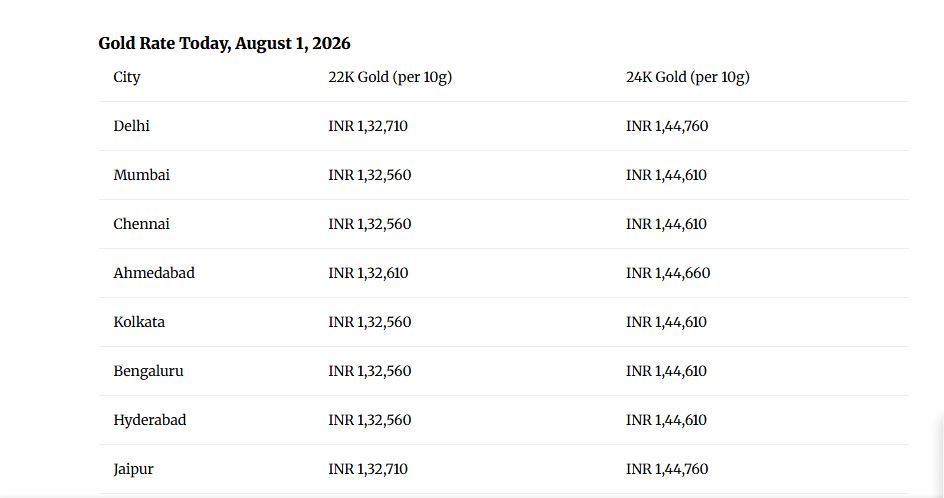Screen dimensions: 944x498
Task: Click Chennai 22K gold price
Action: coord(370,224)
